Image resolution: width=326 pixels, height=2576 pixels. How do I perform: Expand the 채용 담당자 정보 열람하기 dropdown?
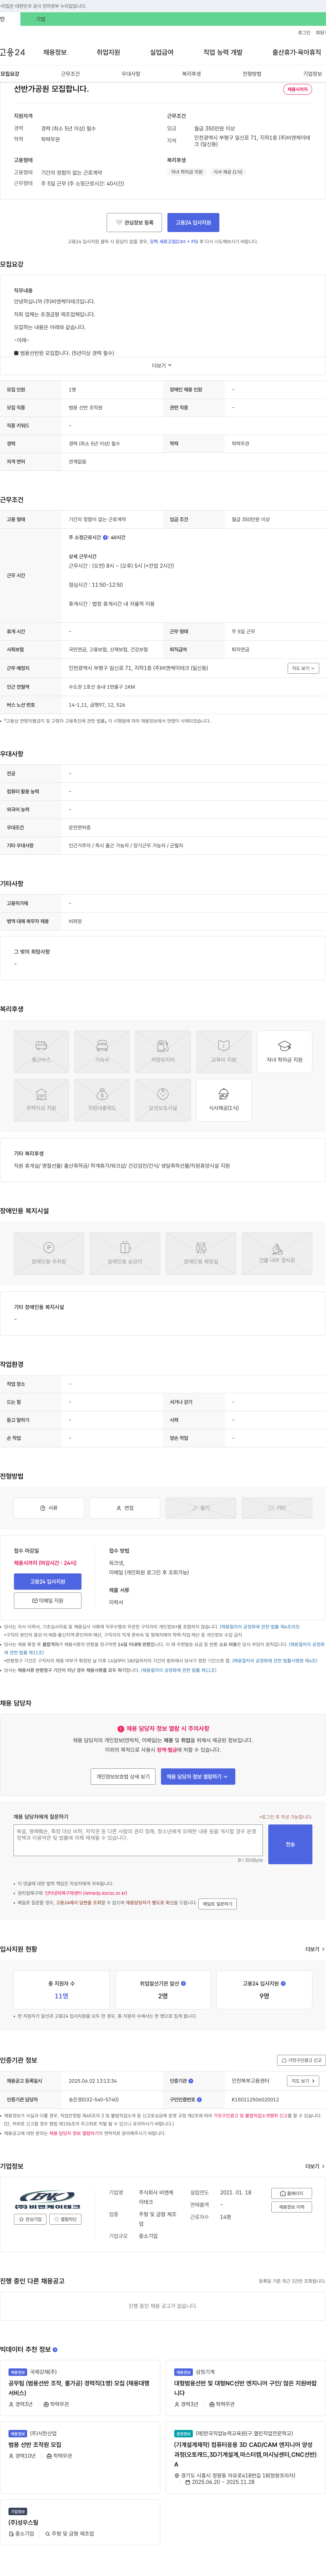198,1776
